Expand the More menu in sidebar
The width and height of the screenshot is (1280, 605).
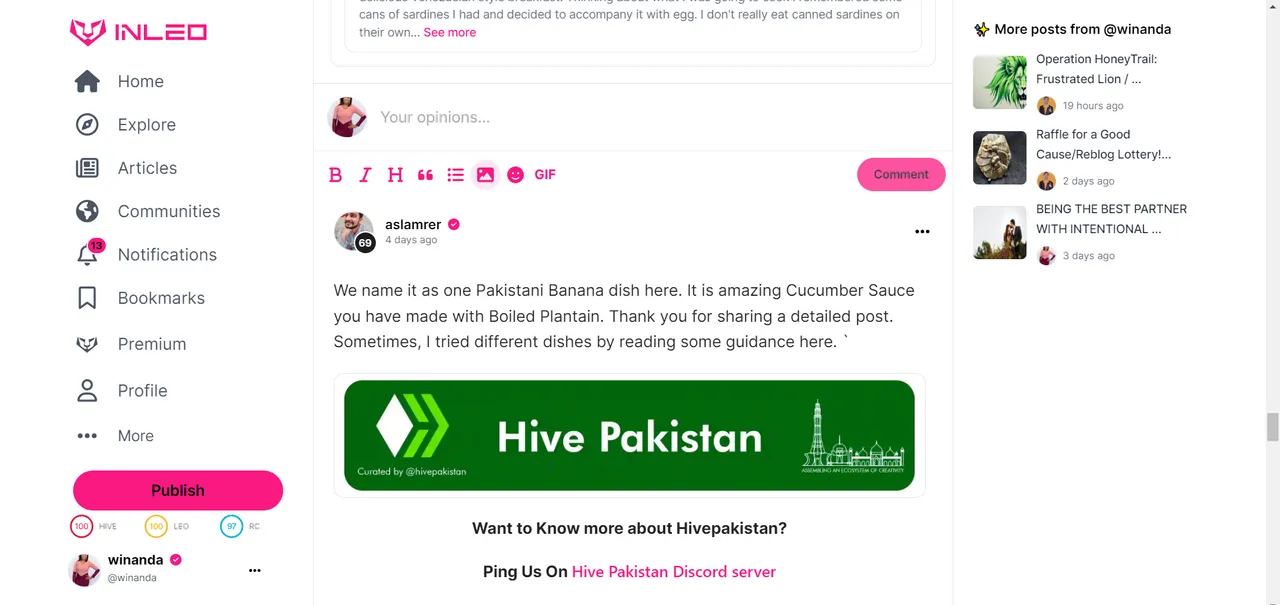coord(115,436)
